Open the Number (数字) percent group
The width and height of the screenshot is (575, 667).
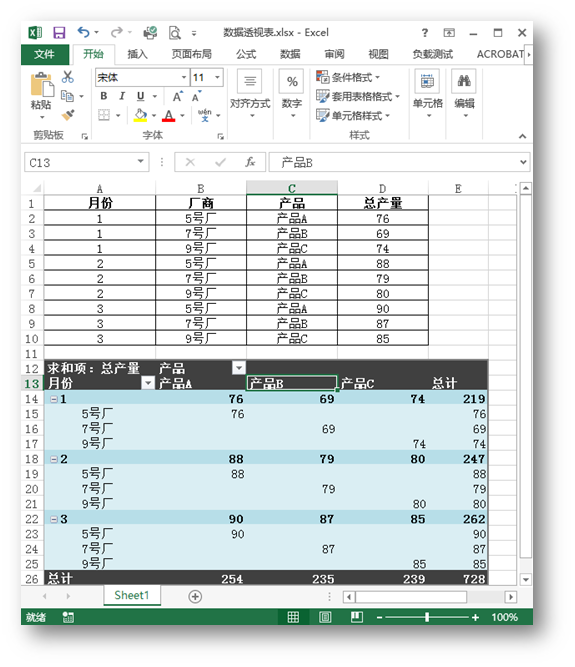pyautogui.click(x=292, y=94)
